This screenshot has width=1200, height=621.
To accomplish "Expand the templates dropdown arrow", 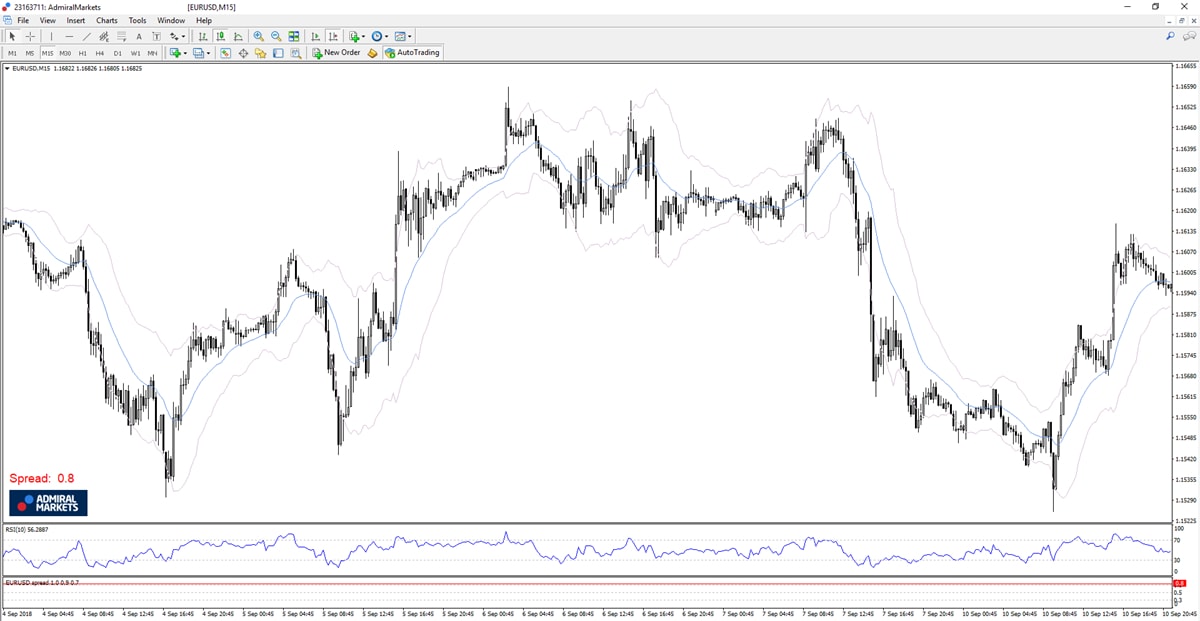I will pos(410,36).
